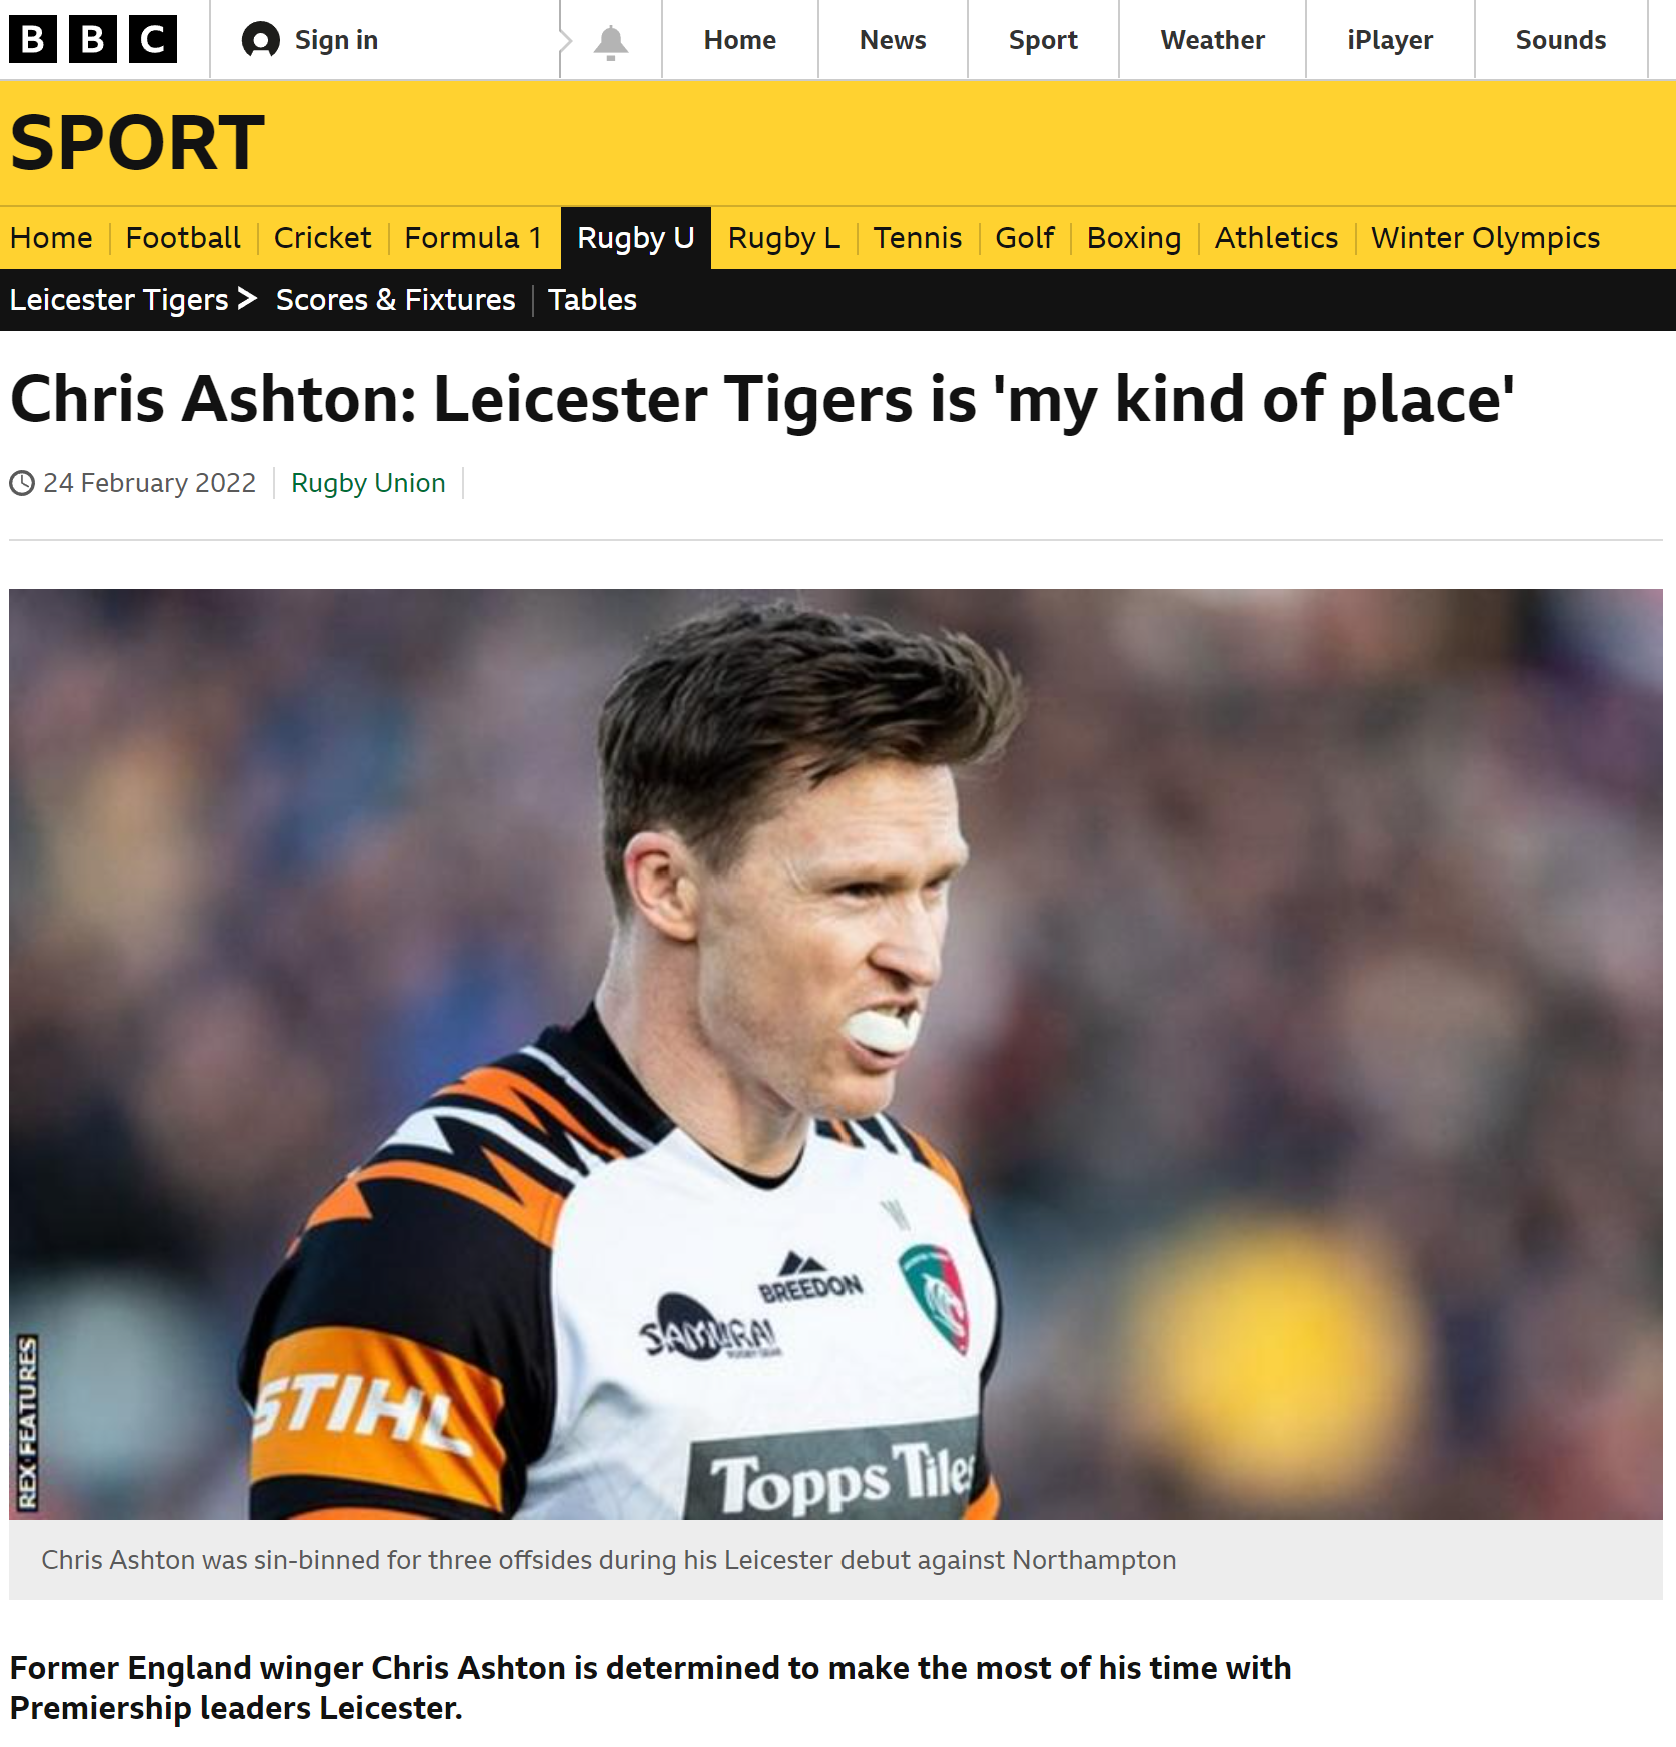Open the Tables link
This screenshot has width=1676, height=1747.
[592, 300]
